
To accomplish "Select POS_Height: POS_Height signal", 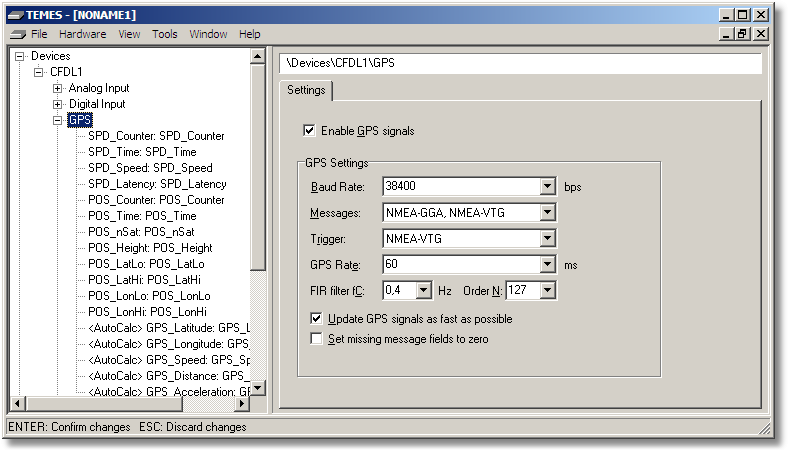I will point(150,248).
